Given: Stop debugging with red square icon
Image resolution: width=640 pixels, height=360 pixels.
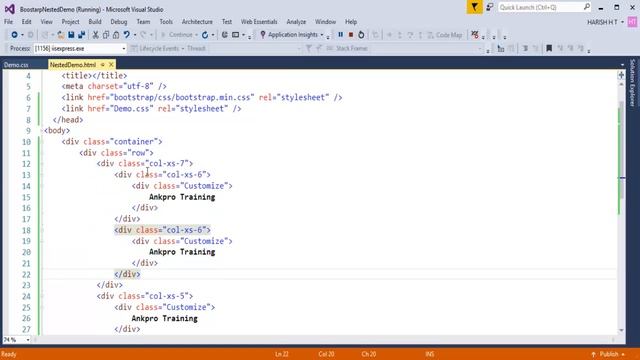Looking at the screenshot, I should [x=351, y=35].
